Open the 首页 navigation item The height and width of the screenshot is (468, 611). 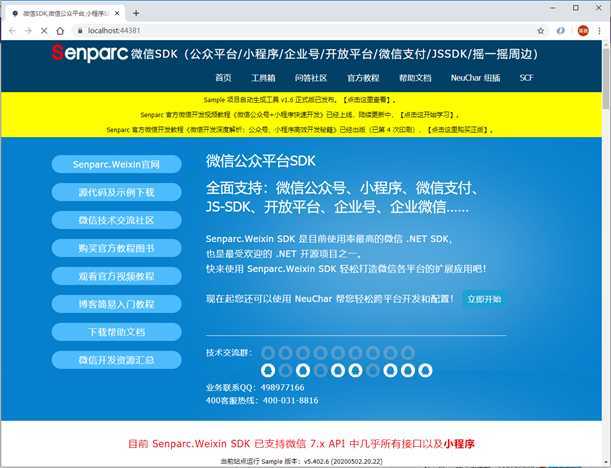[223, 78]
